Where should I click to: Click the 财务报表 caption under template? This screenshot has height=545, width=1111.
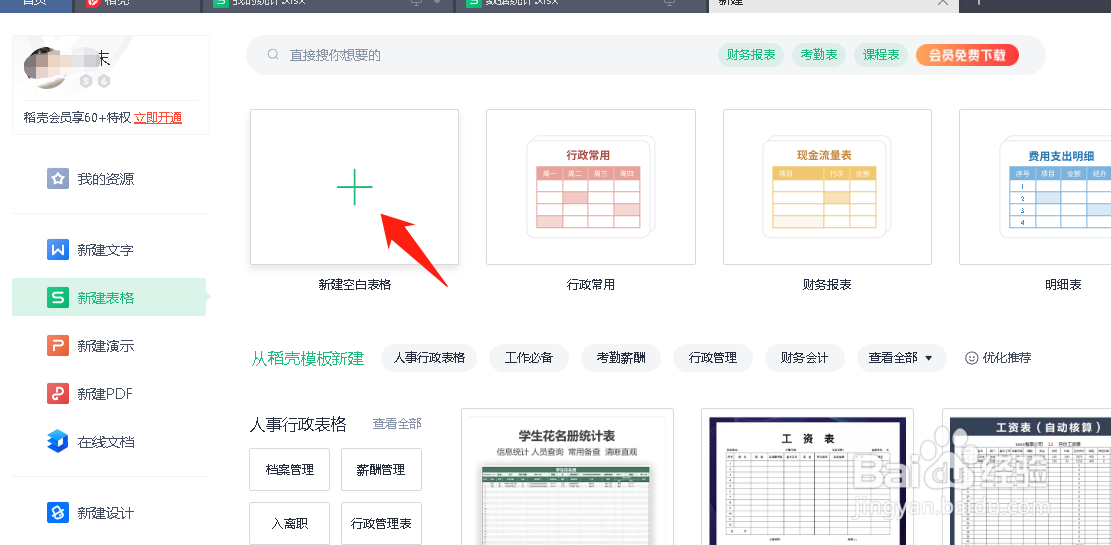pyautogui.click(x=827, y=285)
